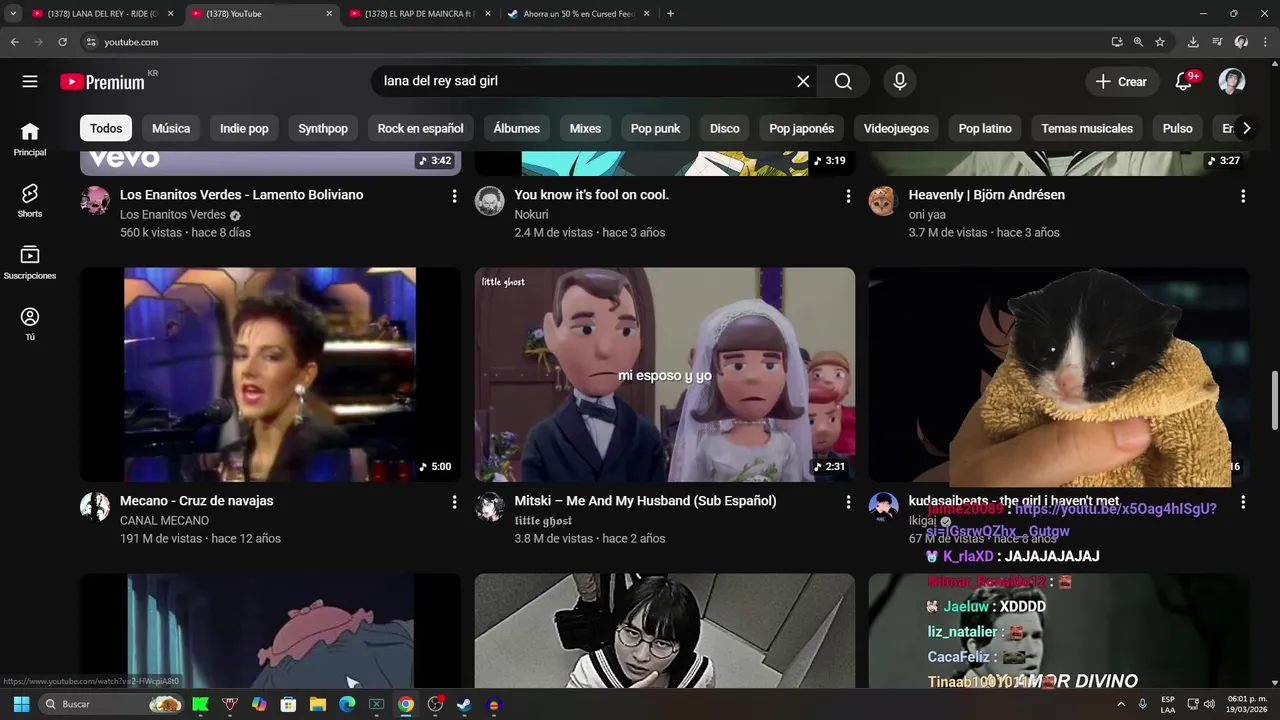Play the Mecano video thumbnail
Screen dimensions: 1280x720
(x=270, y=375)
